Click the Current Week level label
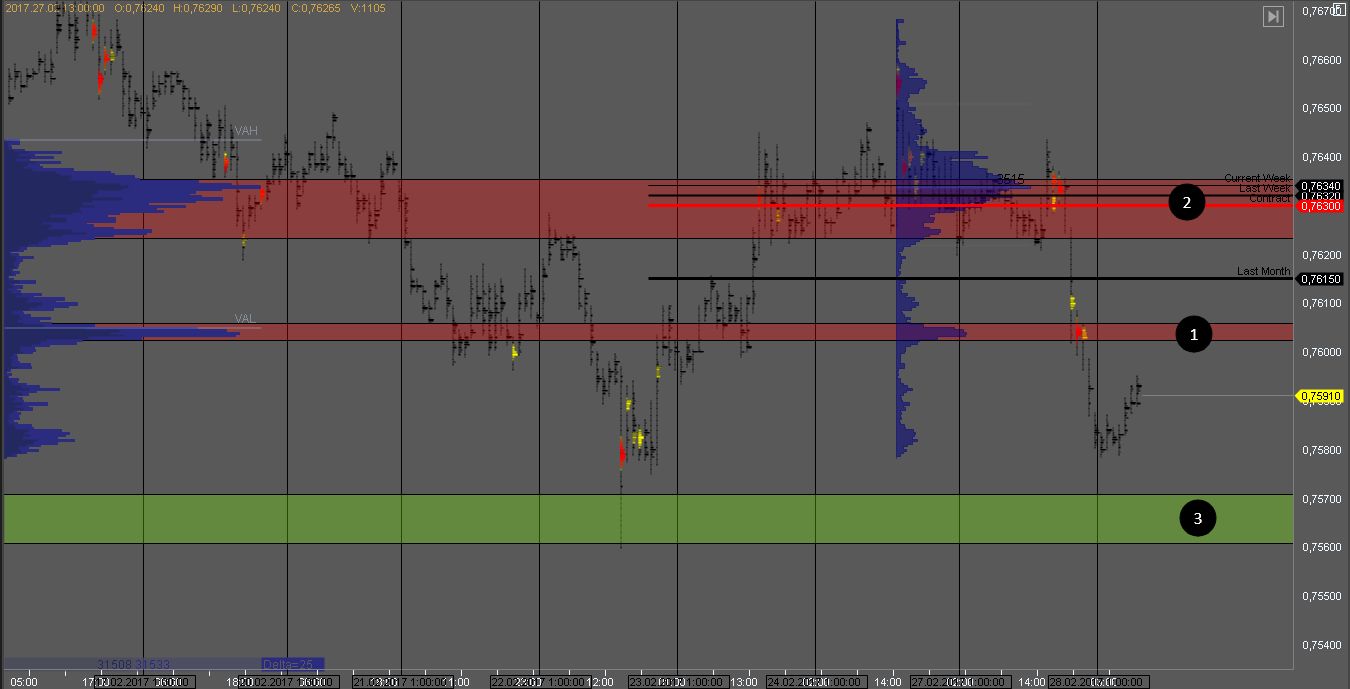 (1257, 178)
